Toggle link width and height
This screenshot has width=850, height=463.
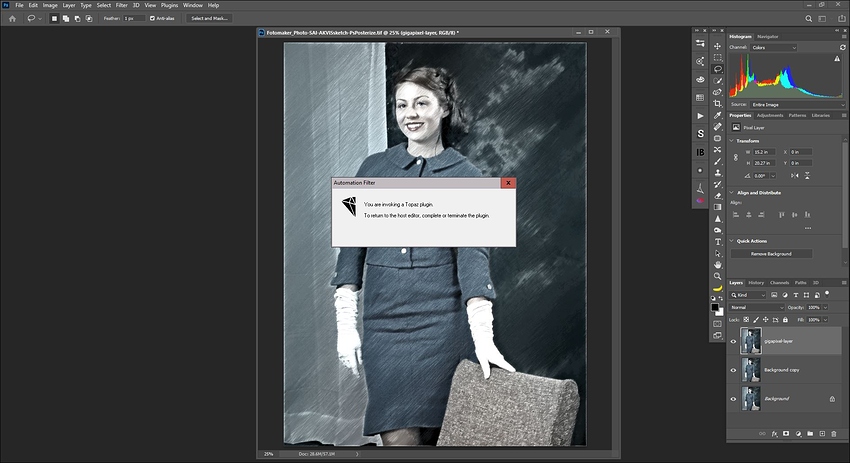coord(736,157)
